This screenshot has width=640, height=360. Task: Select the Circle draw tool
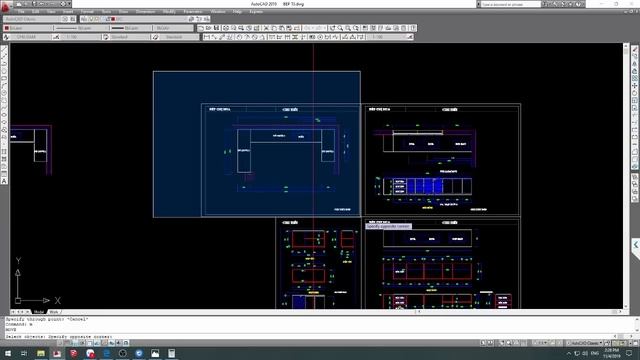tap(4, 93)
